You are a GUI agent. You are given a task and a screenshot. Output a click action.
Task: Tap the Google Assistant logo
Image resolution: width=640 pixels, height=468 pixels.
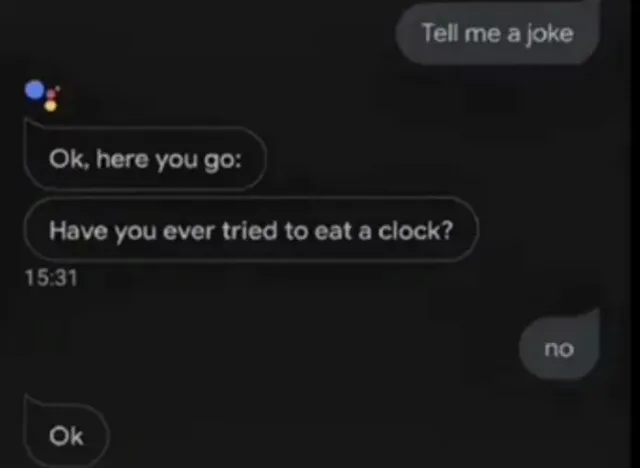pyautogui.click(x=42, y=95)
